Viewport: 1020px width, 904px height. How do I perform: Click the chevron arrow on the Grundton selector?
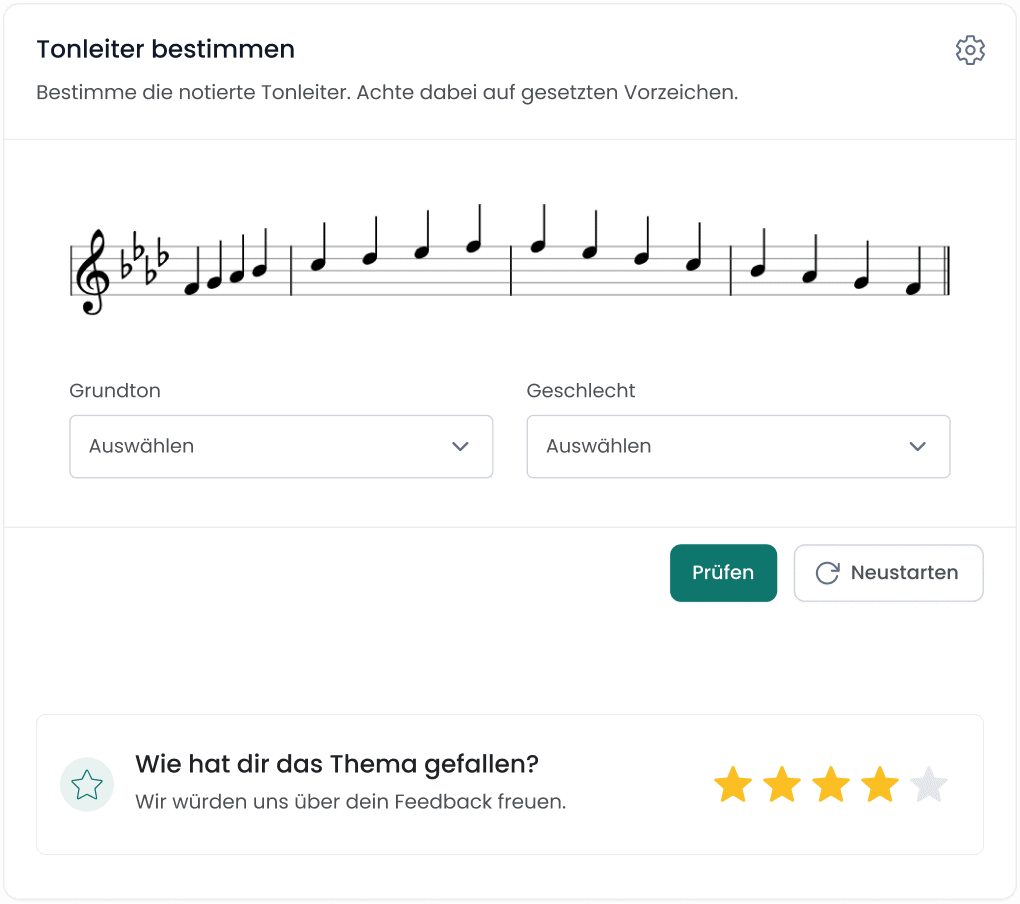[461, 447]
